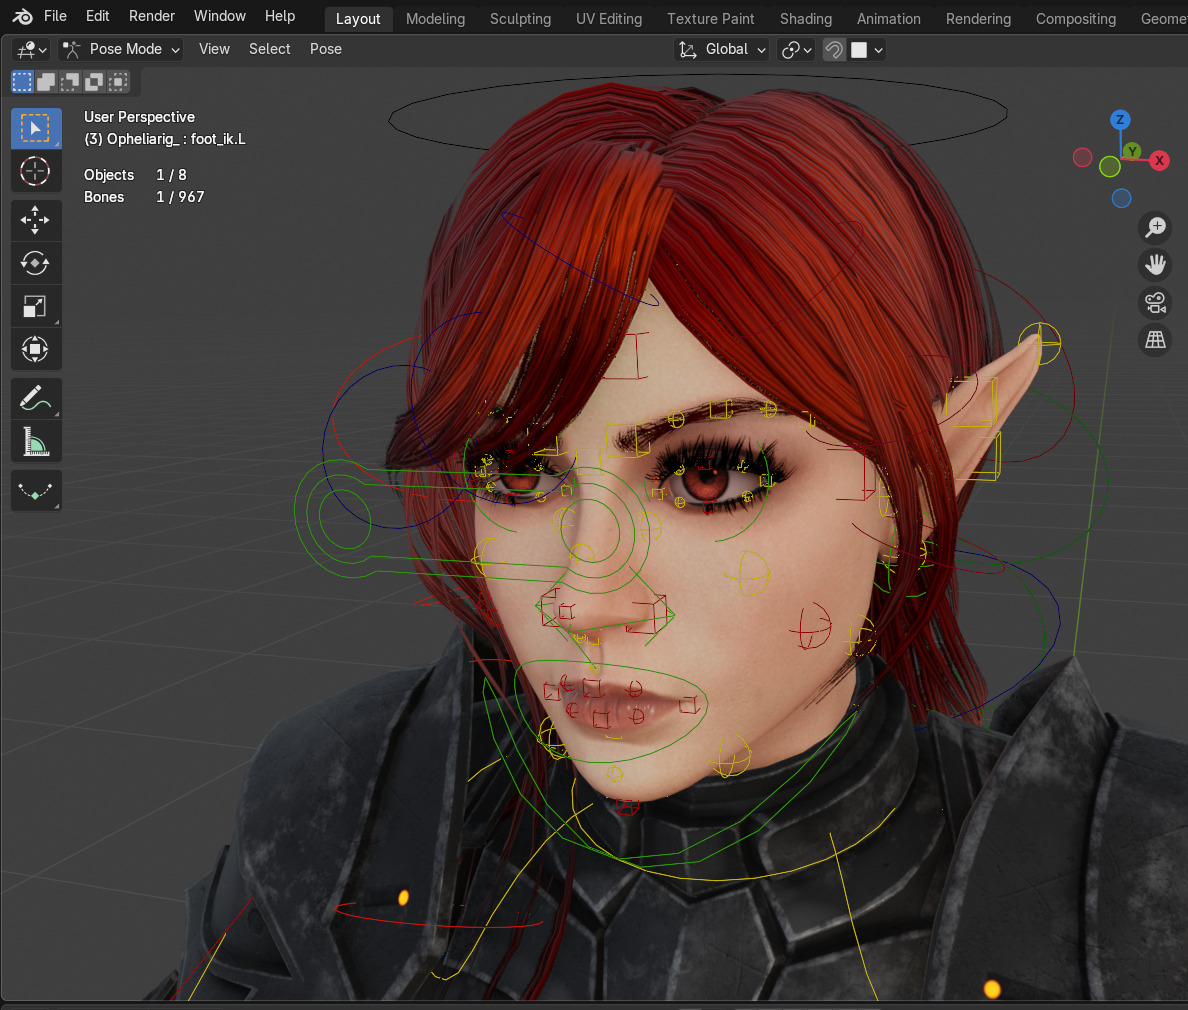
Task: Open the editor type dropdown
Action: pos(32,50)
